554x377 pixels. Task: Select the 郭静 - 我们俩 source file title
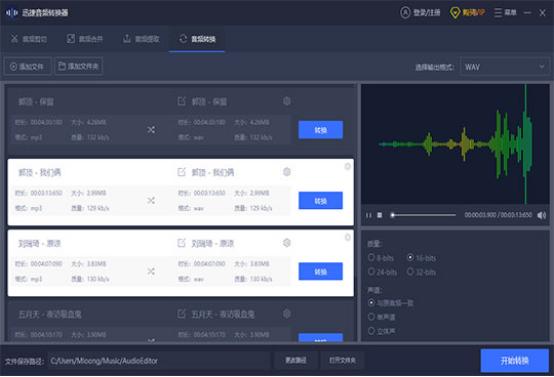(x=40, y=172)
